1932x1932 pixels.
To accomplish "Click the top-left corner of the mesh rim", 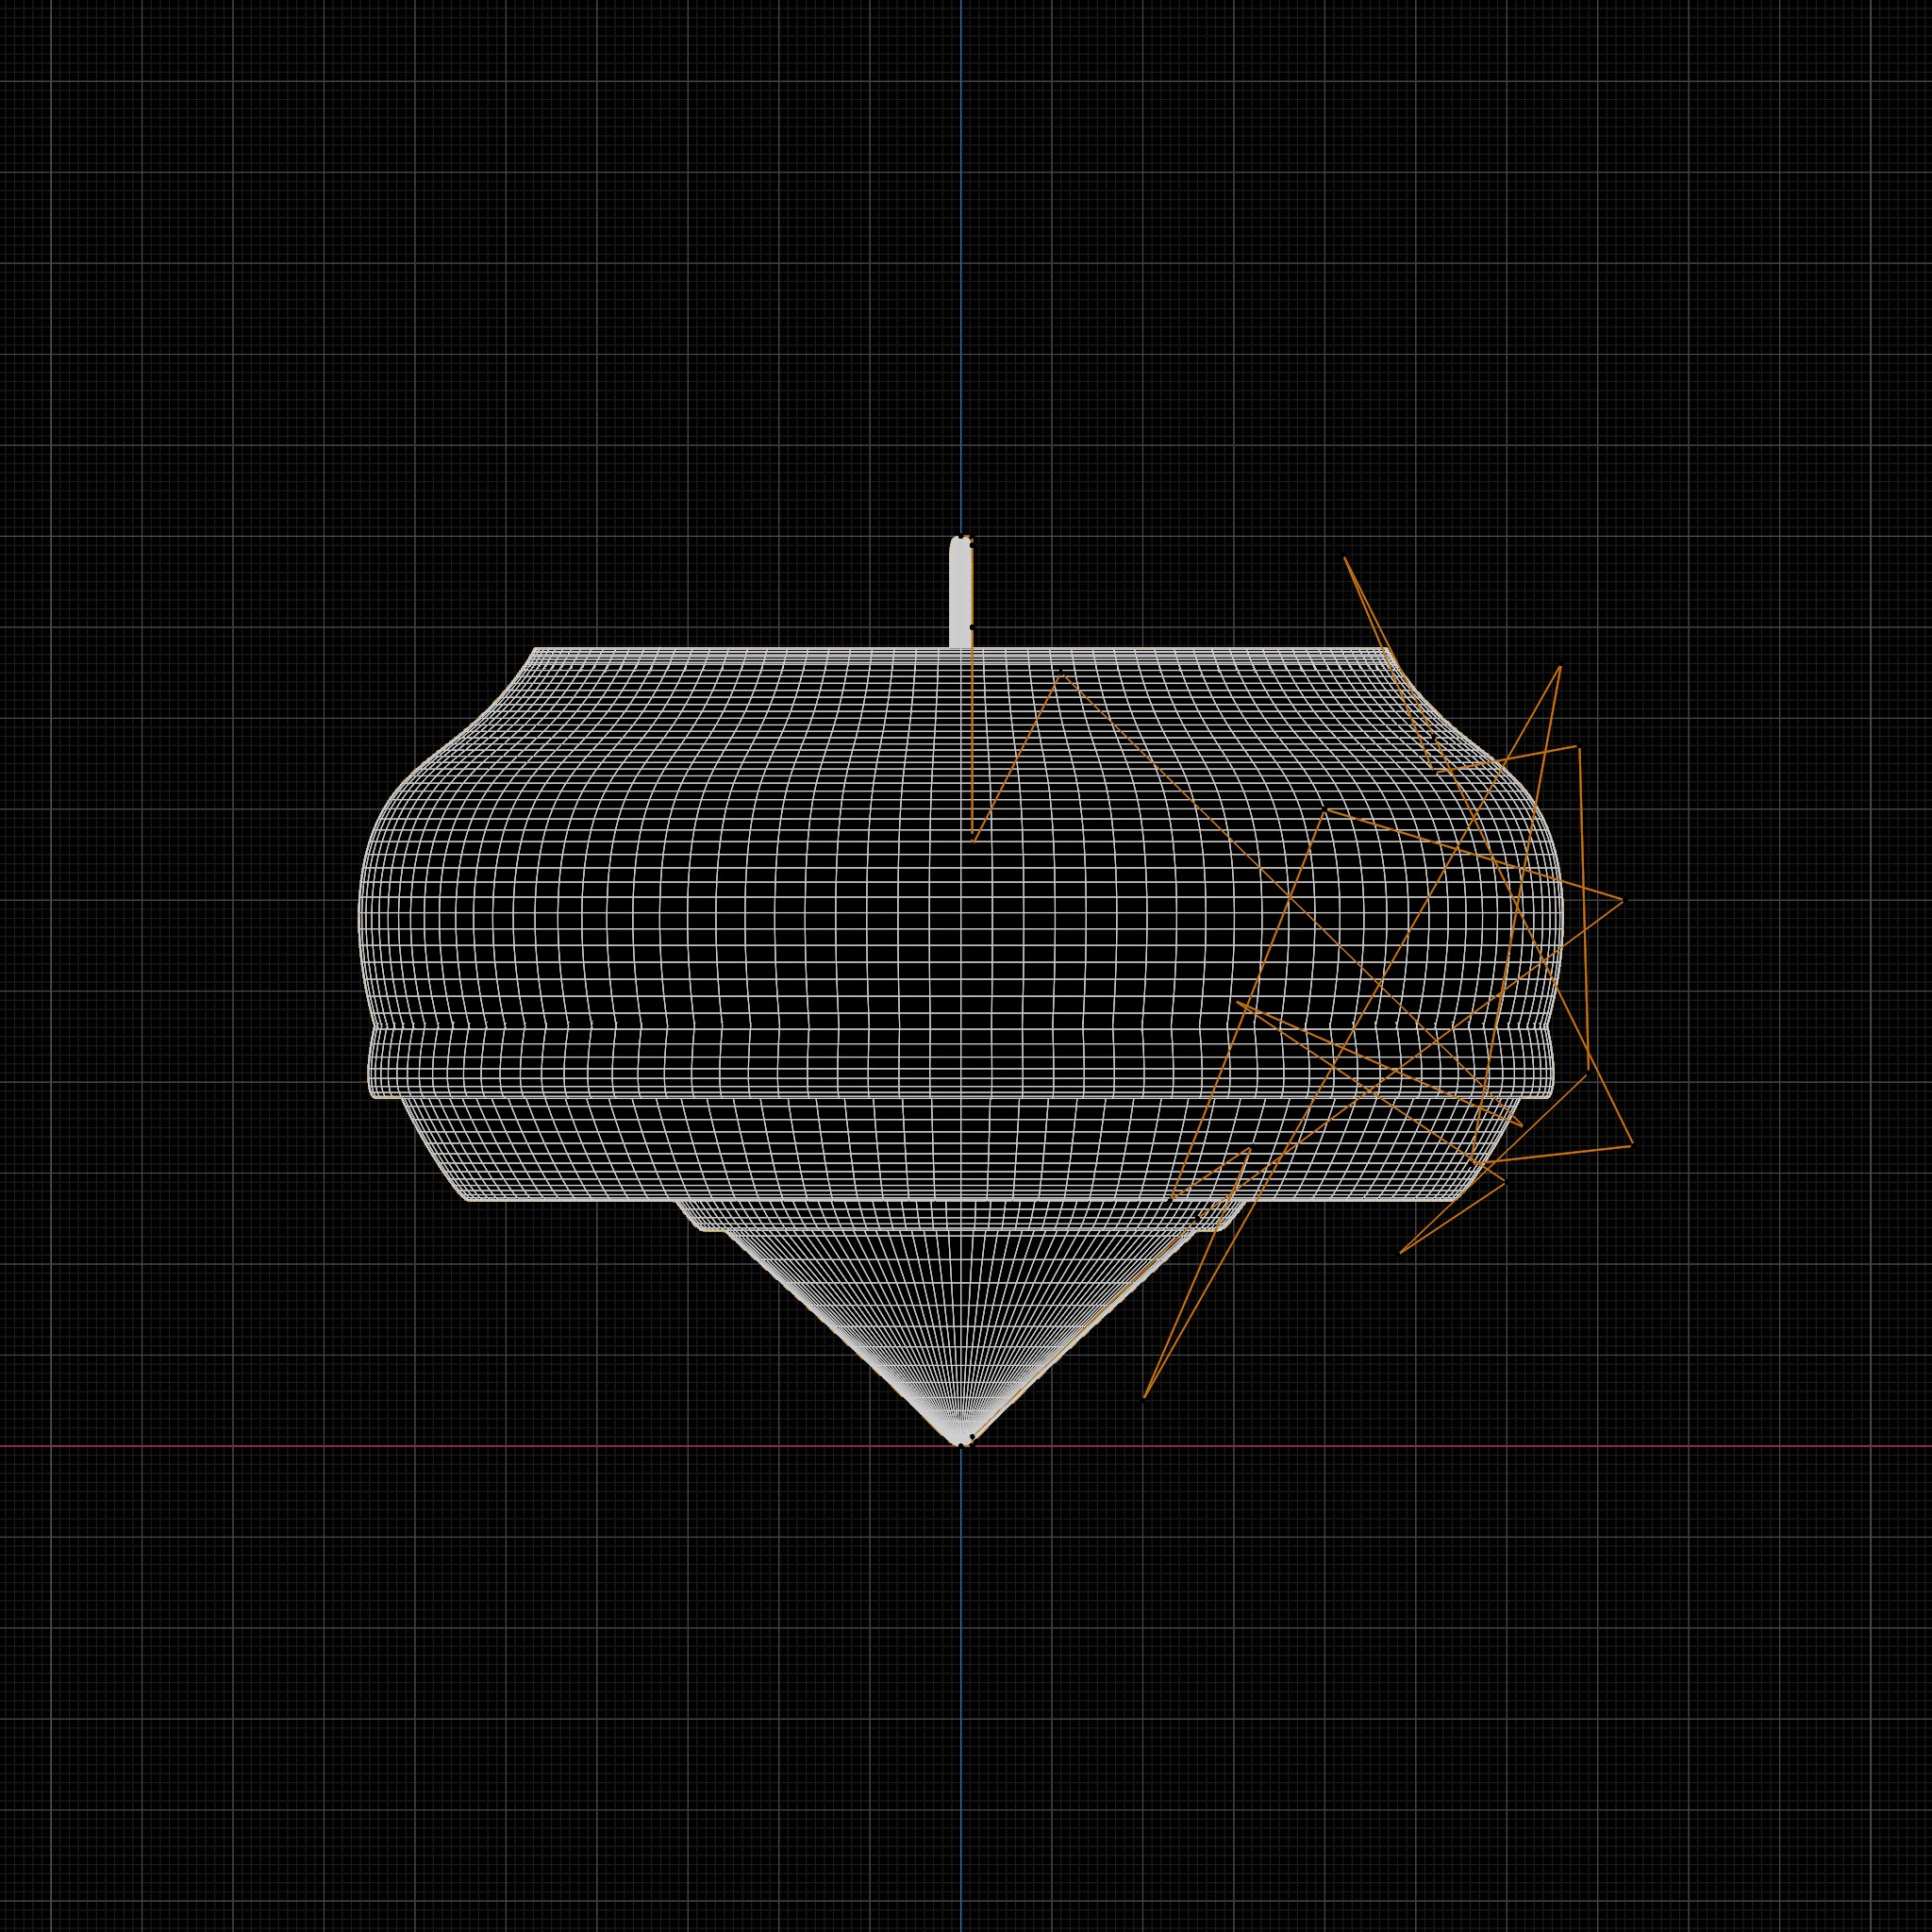I will [x=536, y=649].
